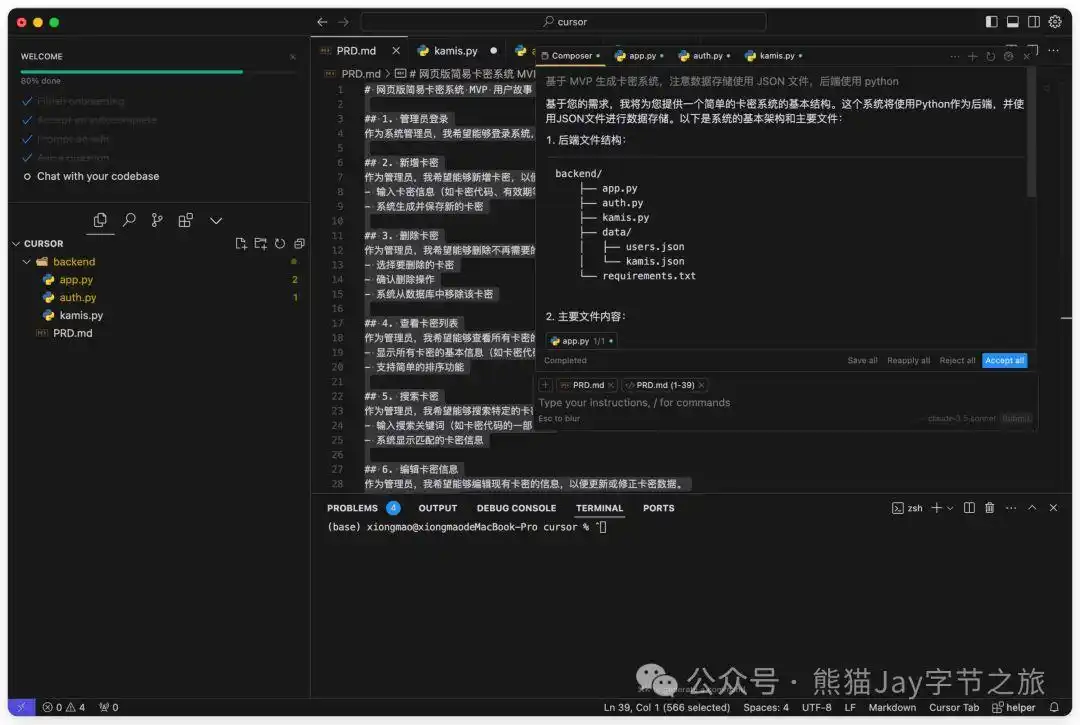Switch to the OUTPUT terminal tab

point(437,507)
